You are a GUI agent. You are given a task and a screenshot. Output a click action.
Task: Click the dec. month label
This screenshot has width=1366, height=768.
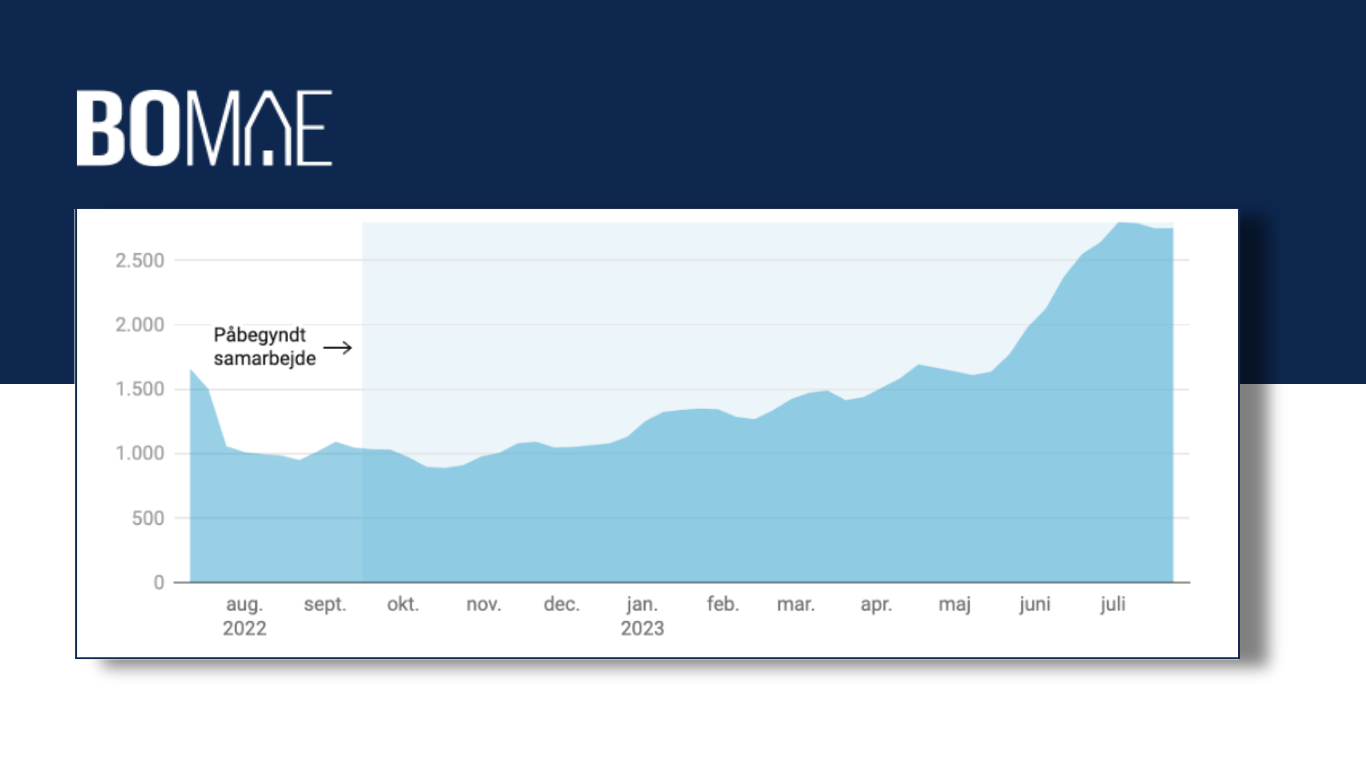(x=561, y=605)
